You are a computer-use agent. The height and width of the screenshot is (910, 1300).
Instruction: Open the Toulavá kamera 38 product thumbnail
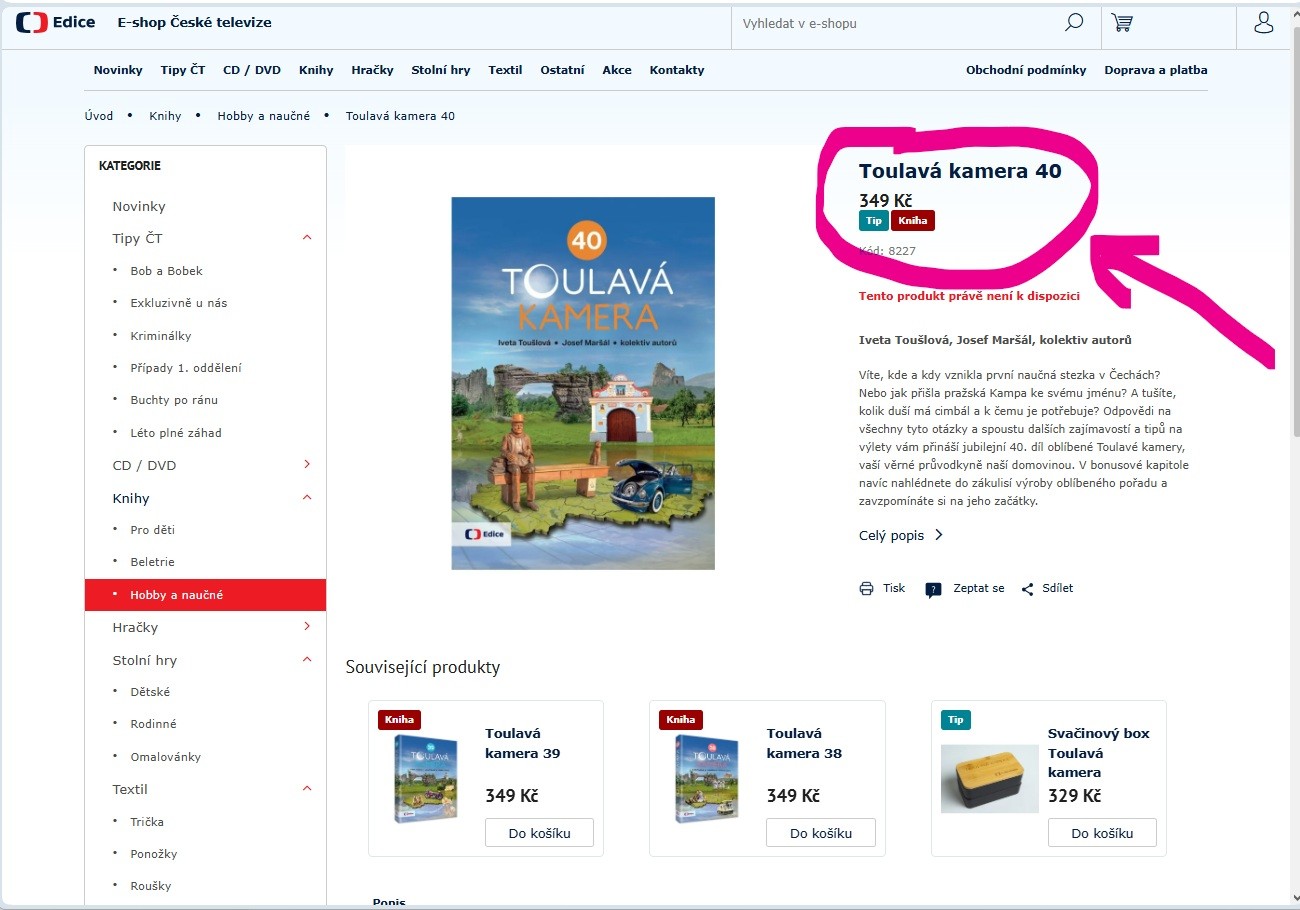[707, 779]
